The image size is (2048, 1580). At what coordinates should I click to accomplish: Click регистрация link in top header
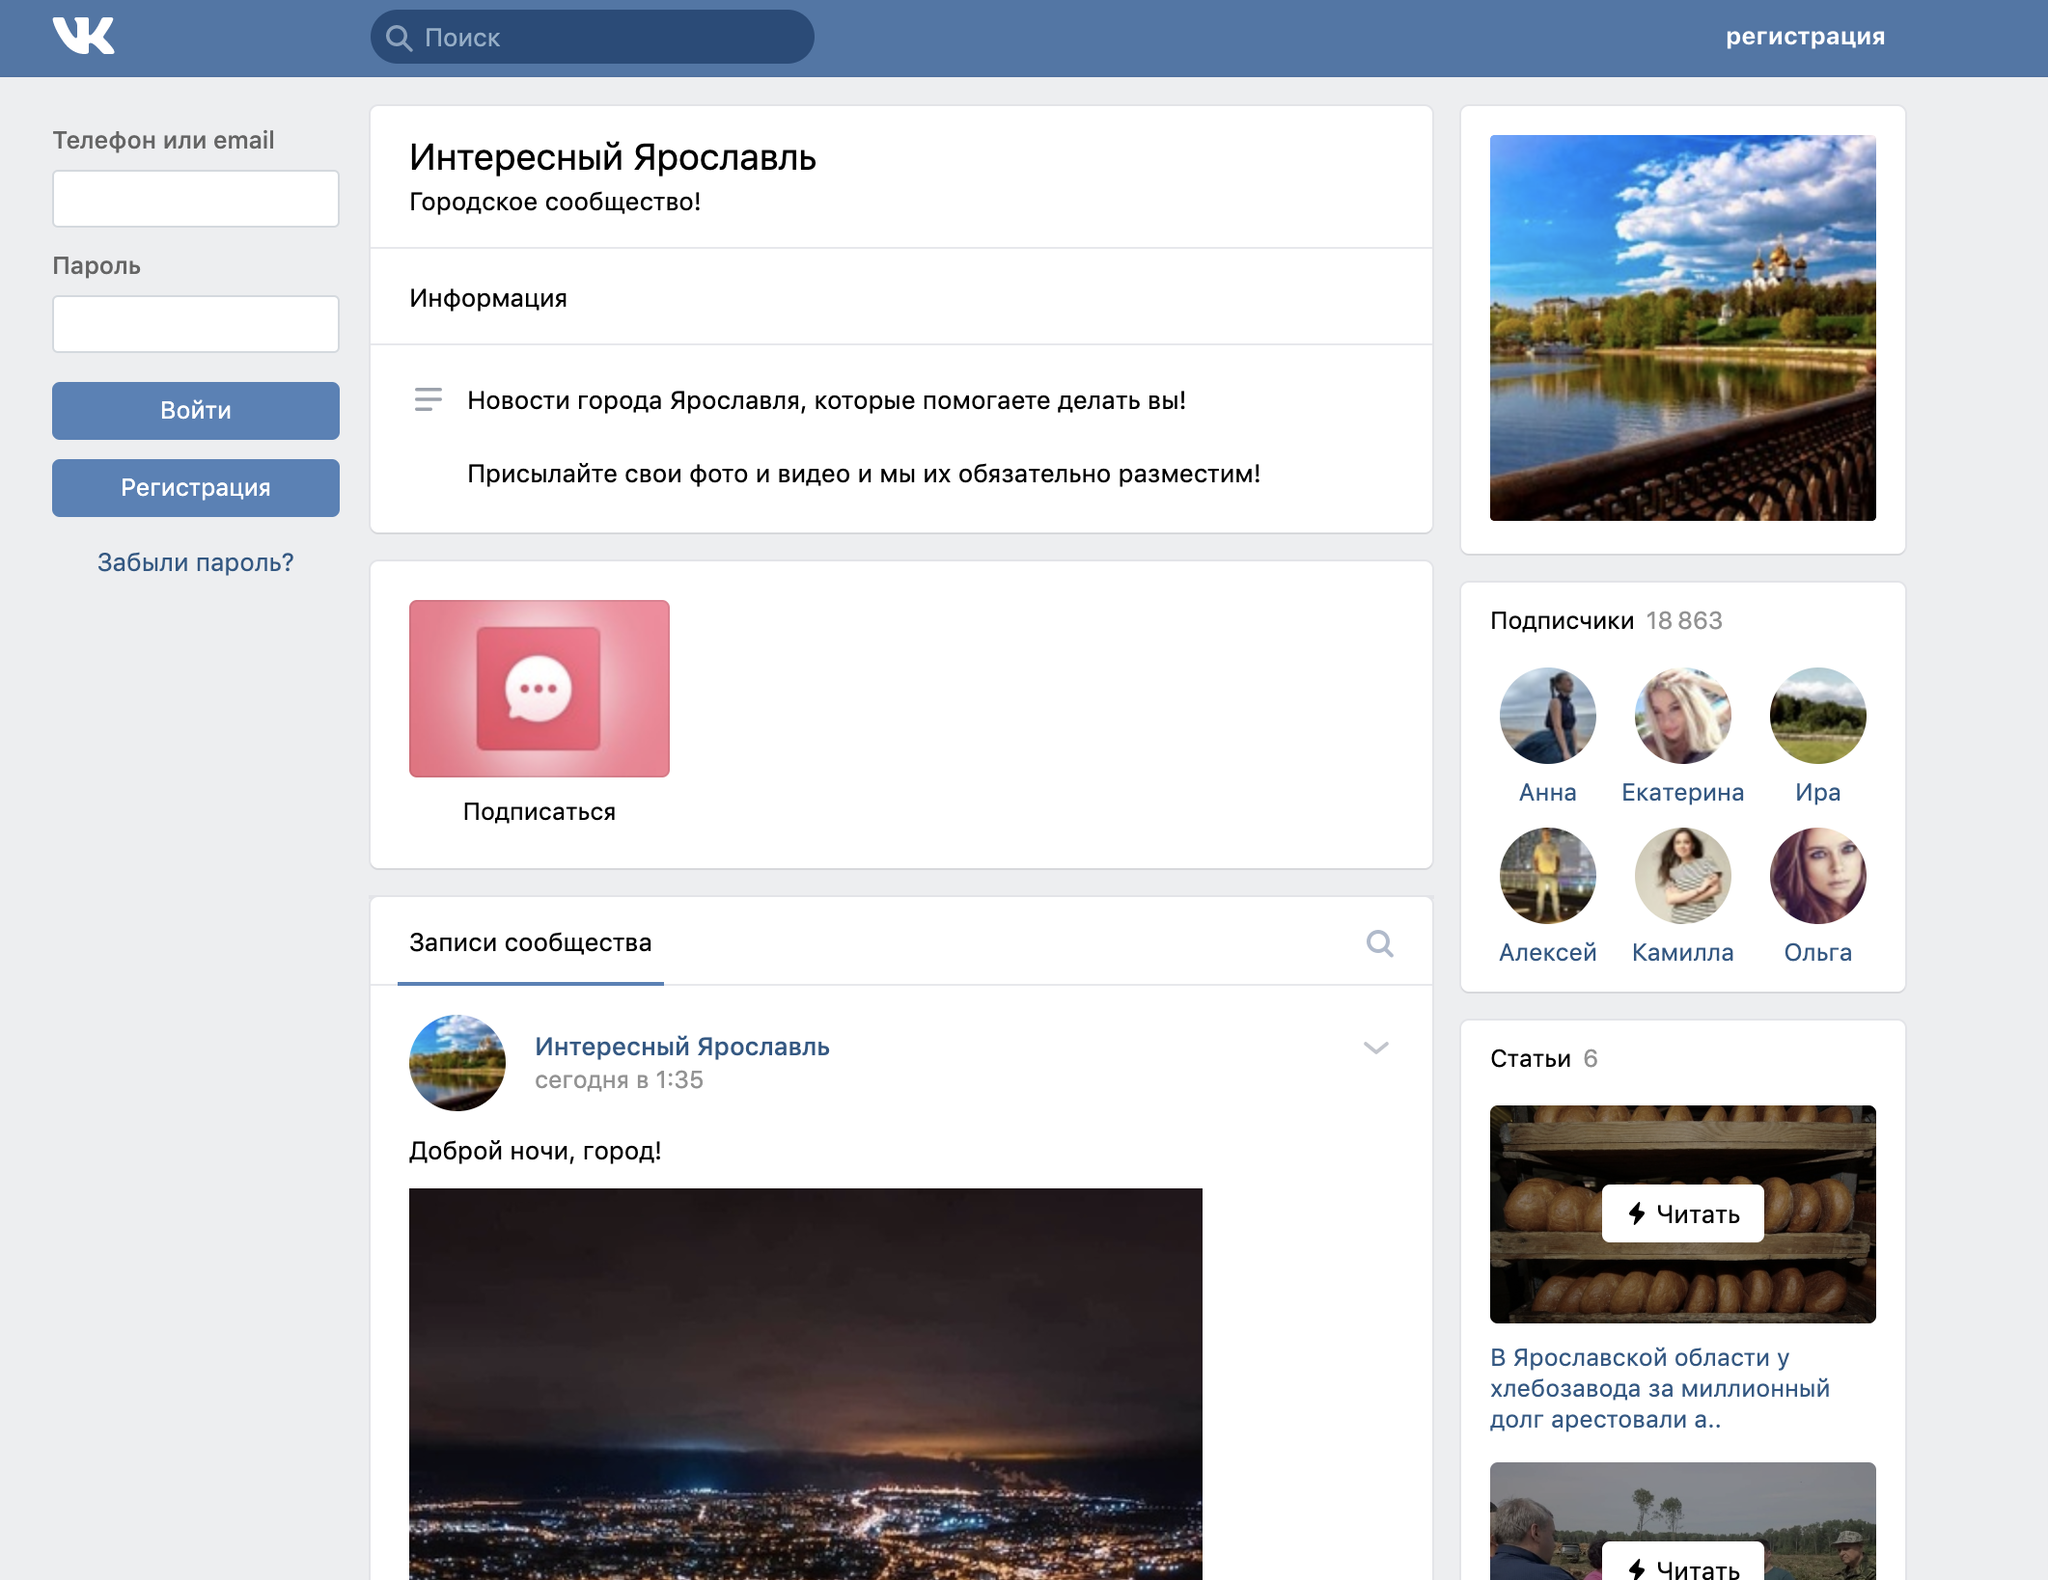tap(1804, 37)
